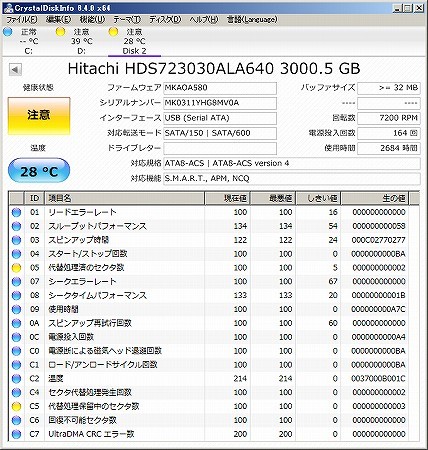Select the スループットパフォーマンス row name

point(97,226)
